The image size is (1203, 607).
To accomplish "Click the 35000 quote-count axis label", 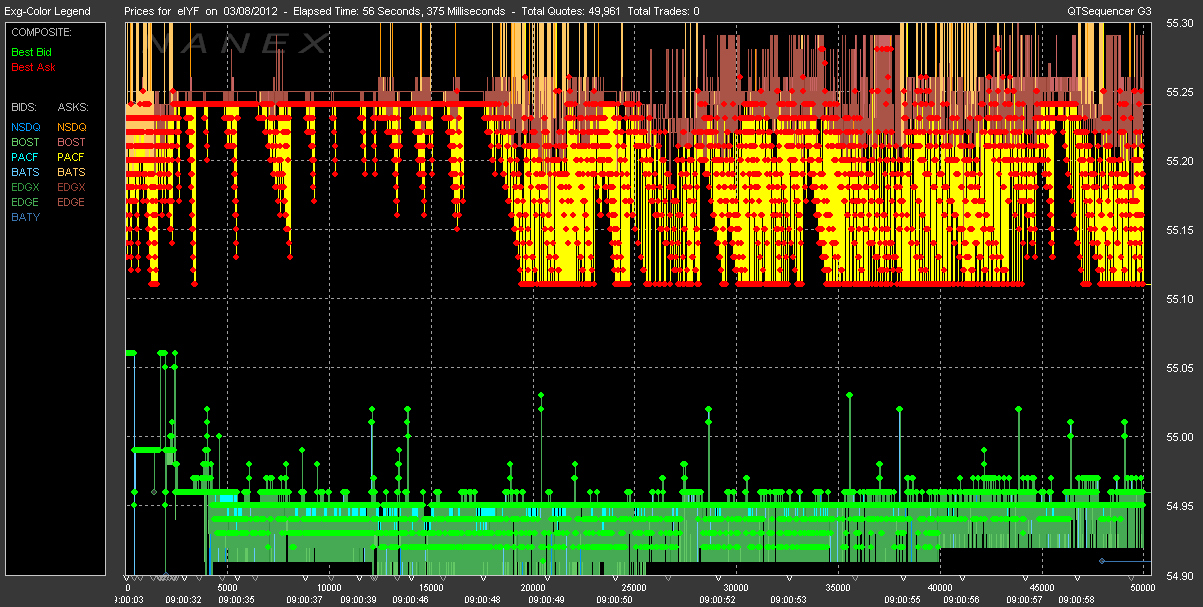I will coord(837,587).
